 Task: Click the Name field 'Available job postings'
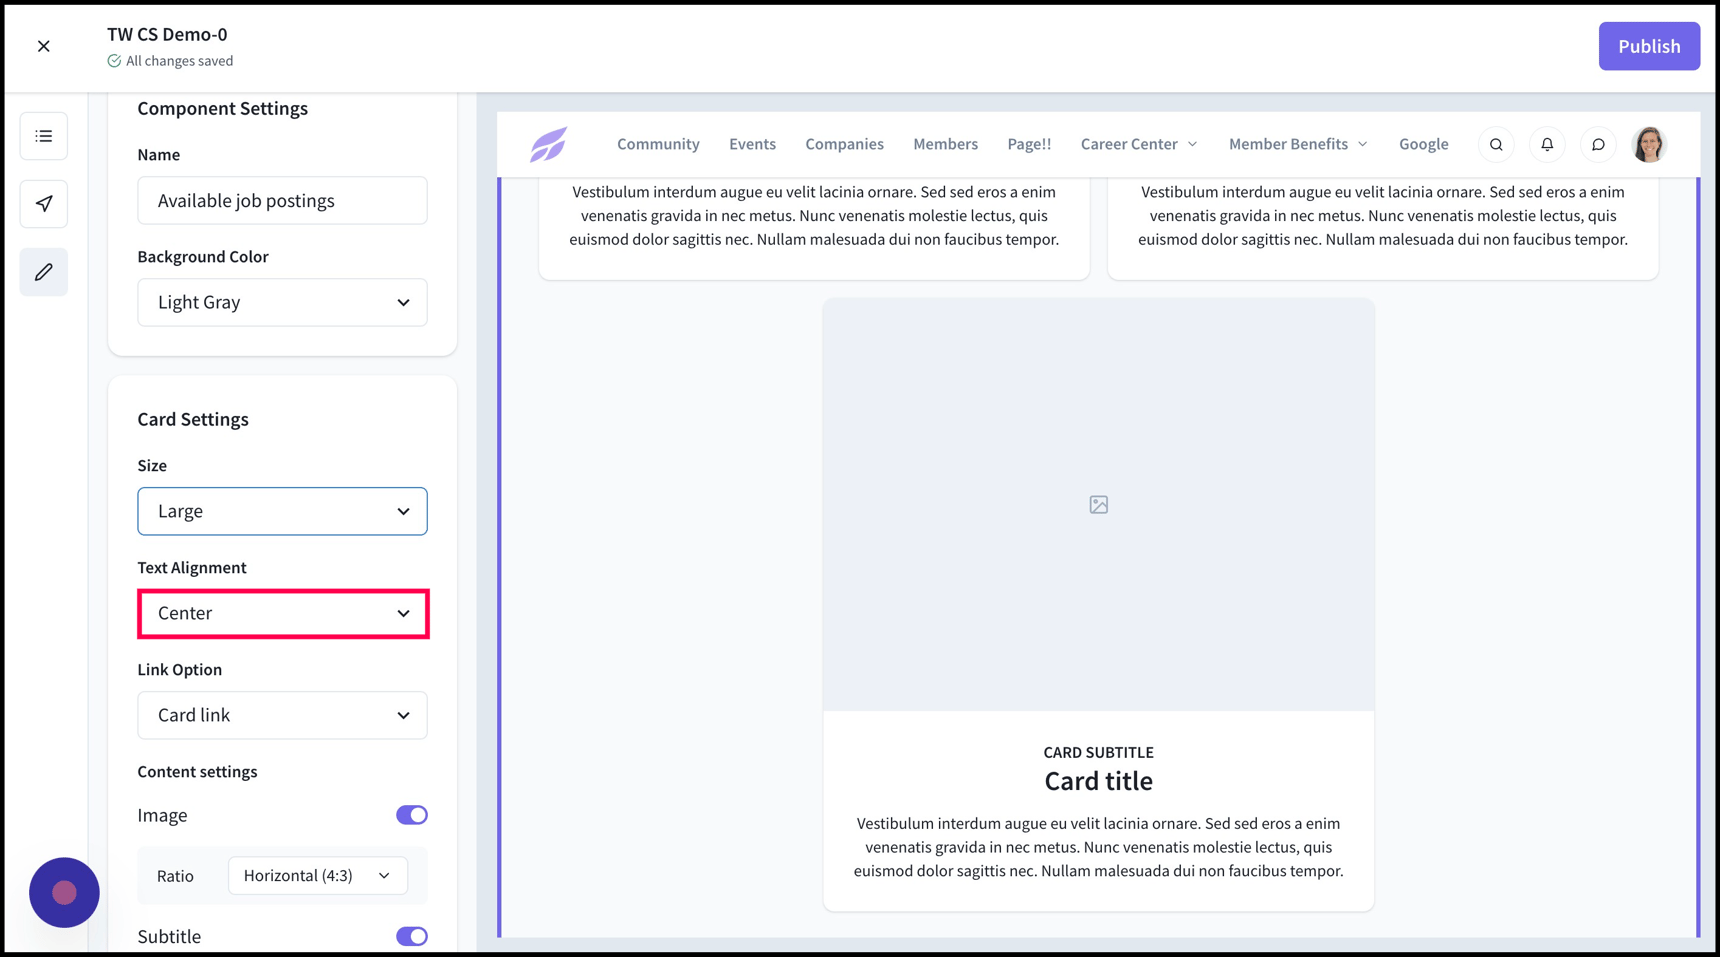282,200
